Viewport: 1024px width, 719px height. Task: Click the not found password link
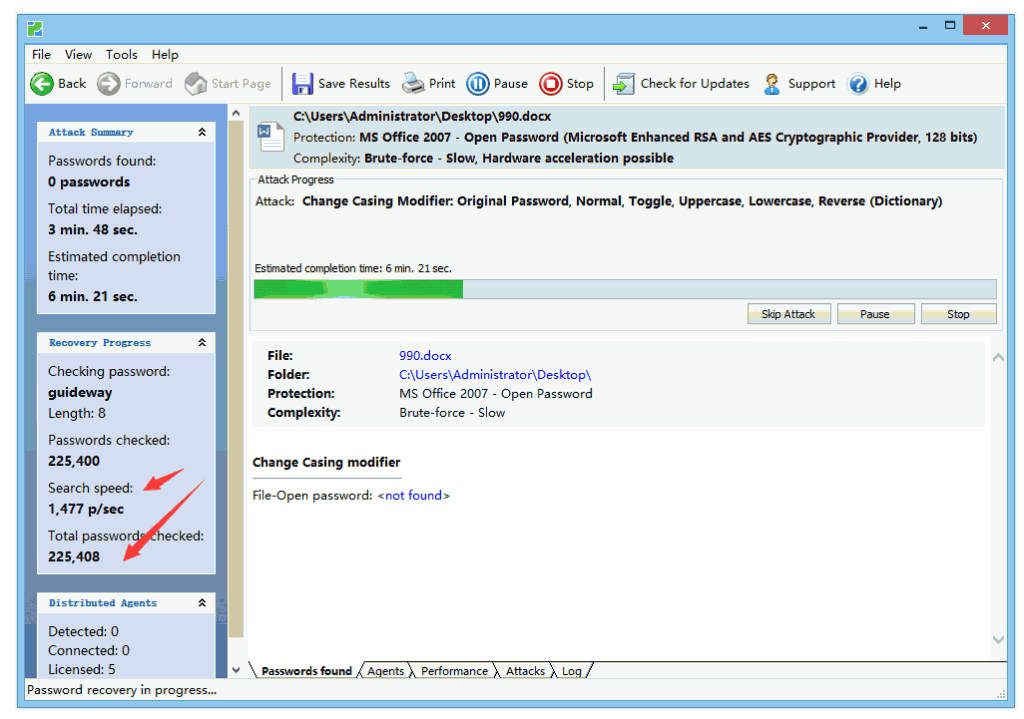click(413, 496)
